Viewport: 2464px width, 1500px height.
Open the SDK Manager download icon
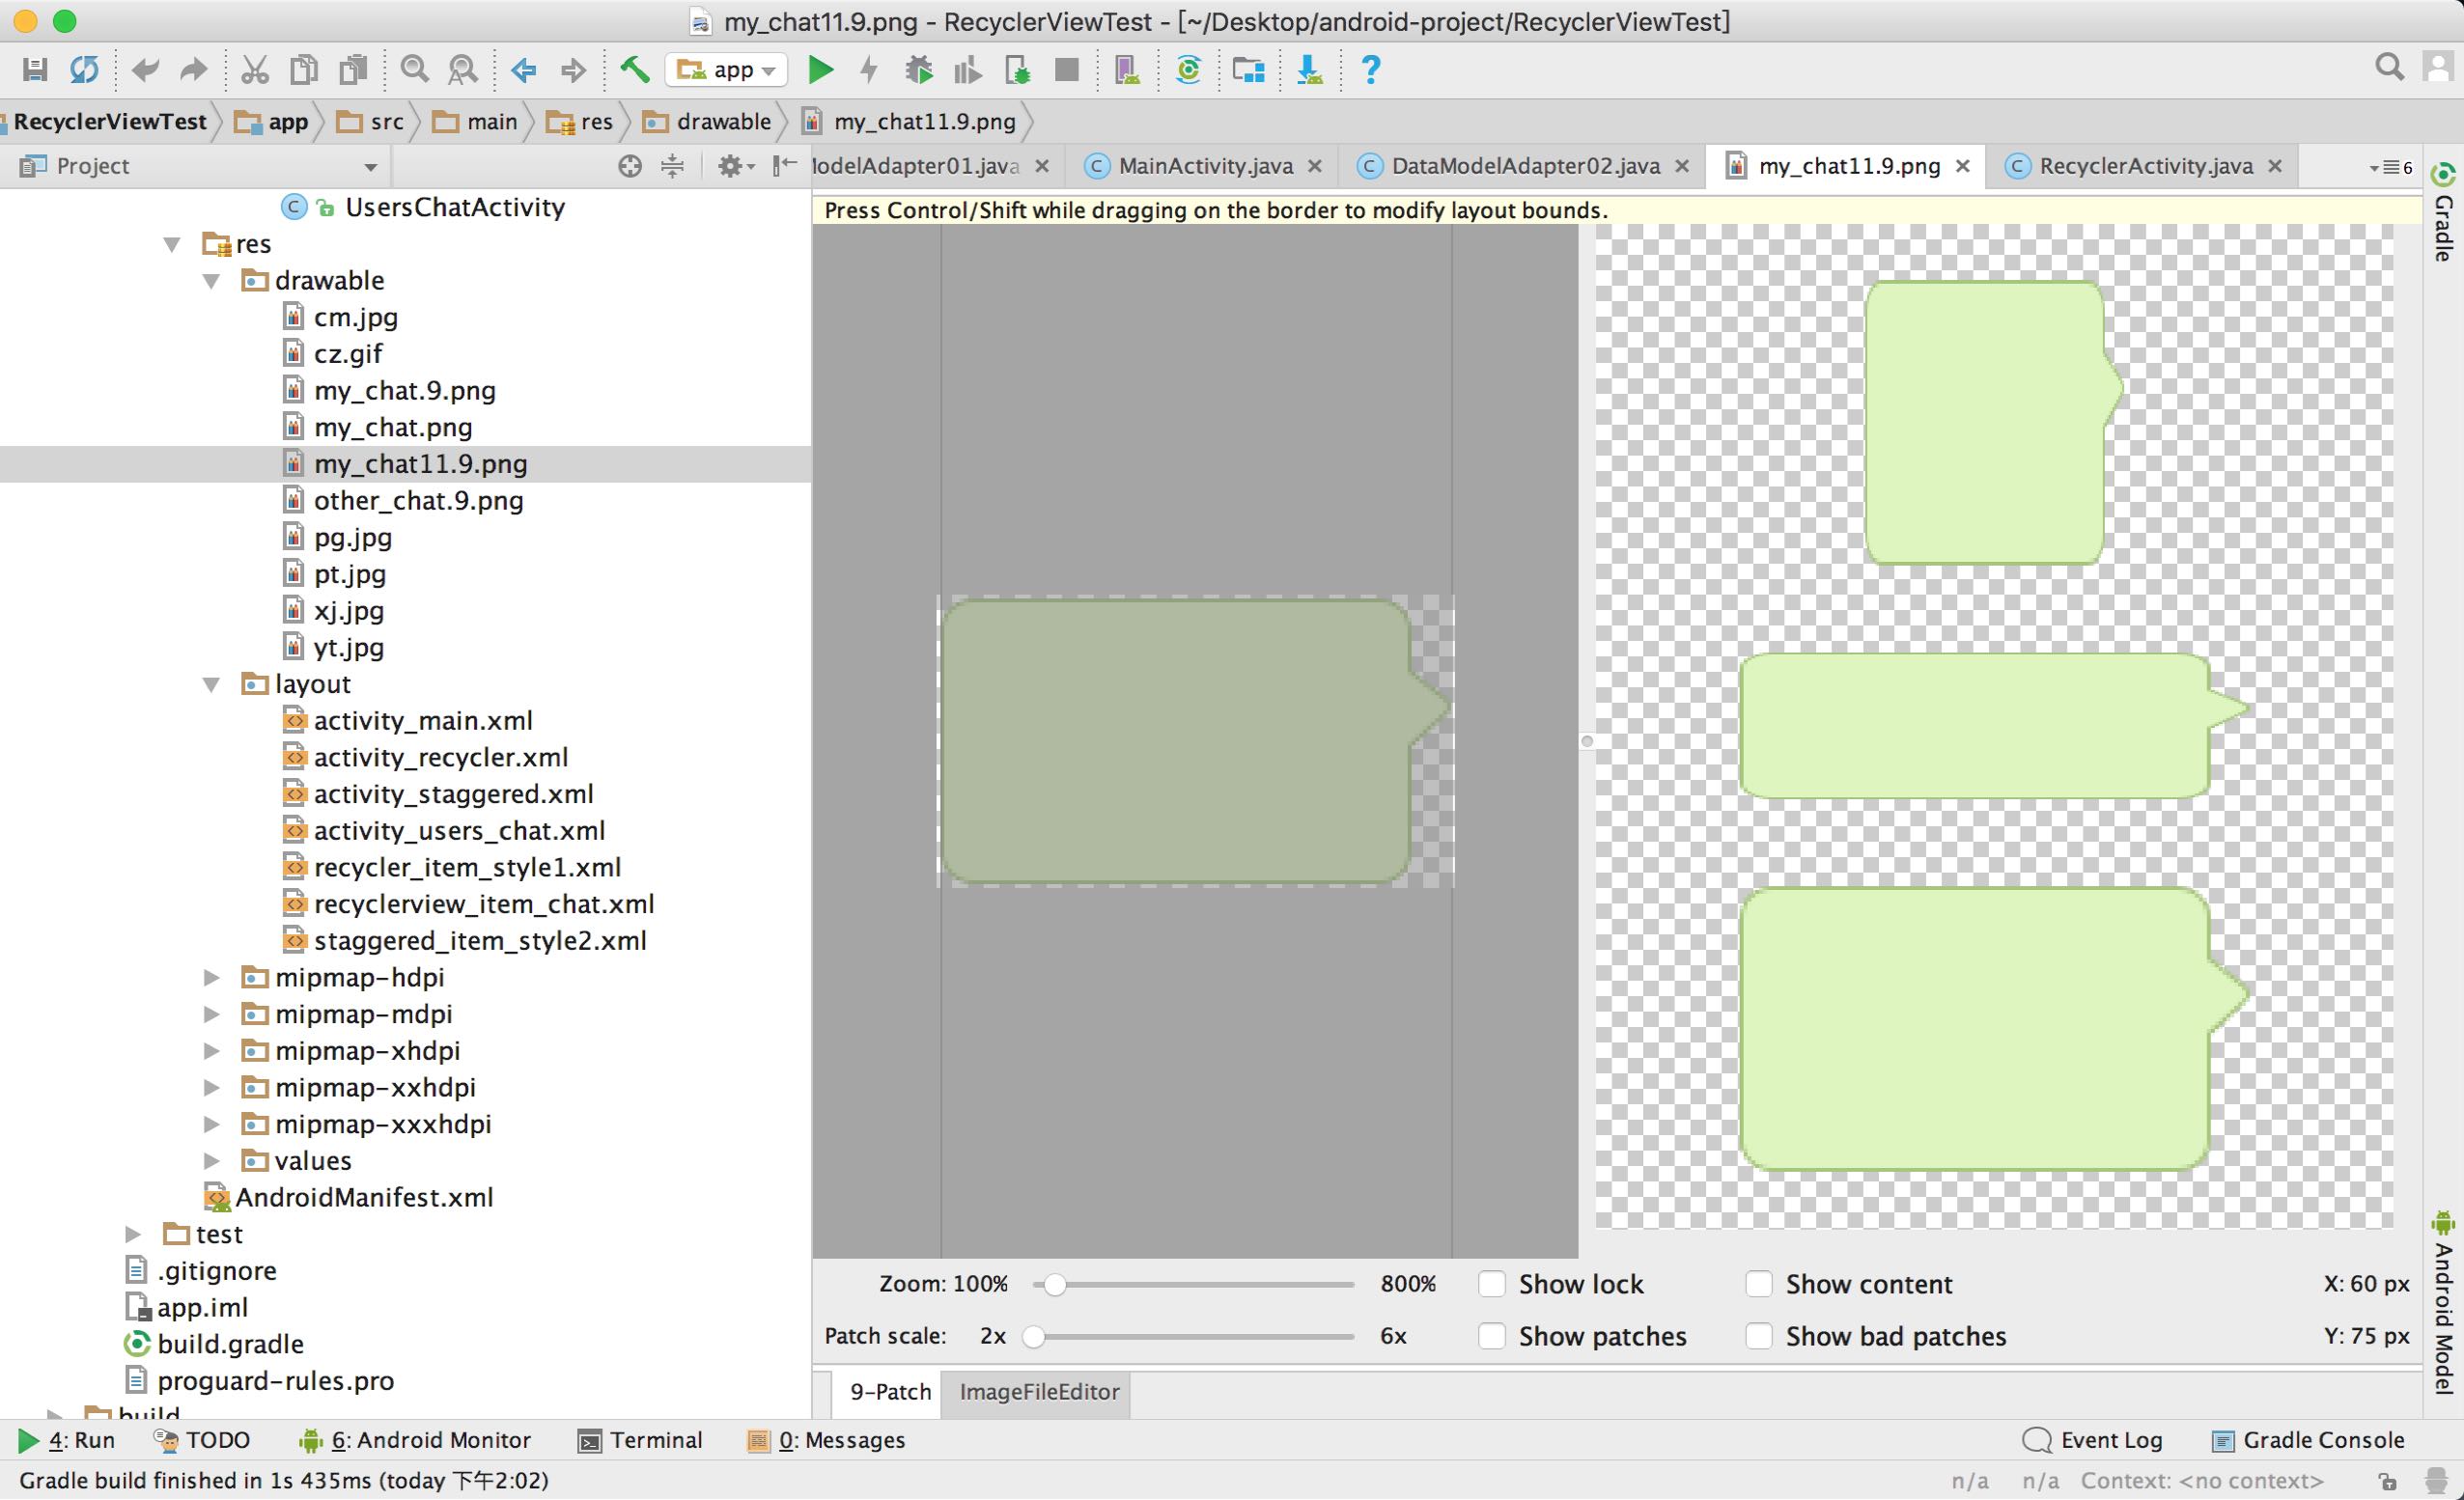[1309, 70]
